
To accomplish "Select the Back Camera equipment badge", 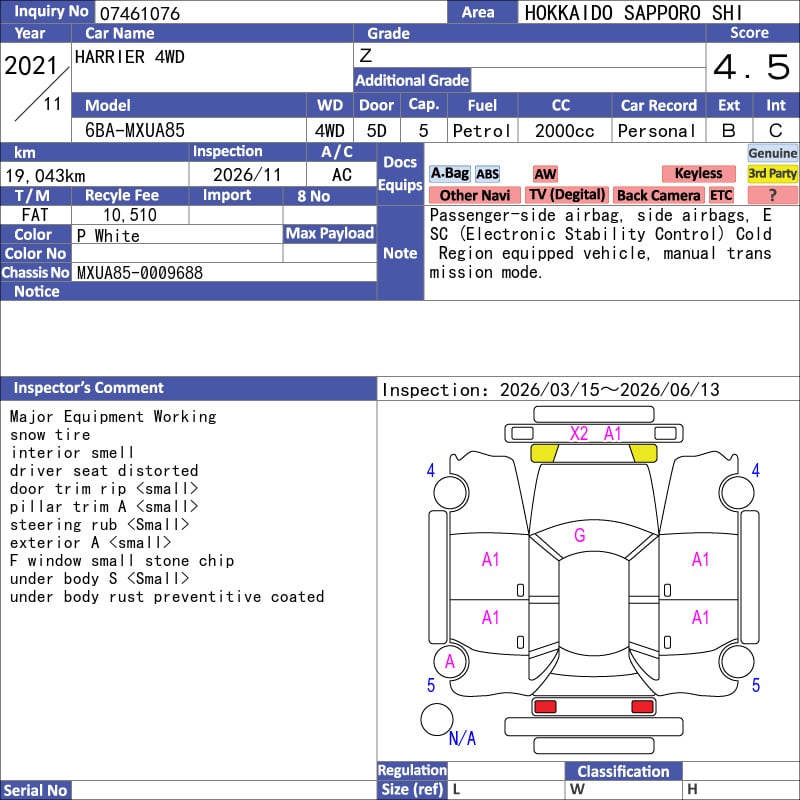I will [658, 195].
